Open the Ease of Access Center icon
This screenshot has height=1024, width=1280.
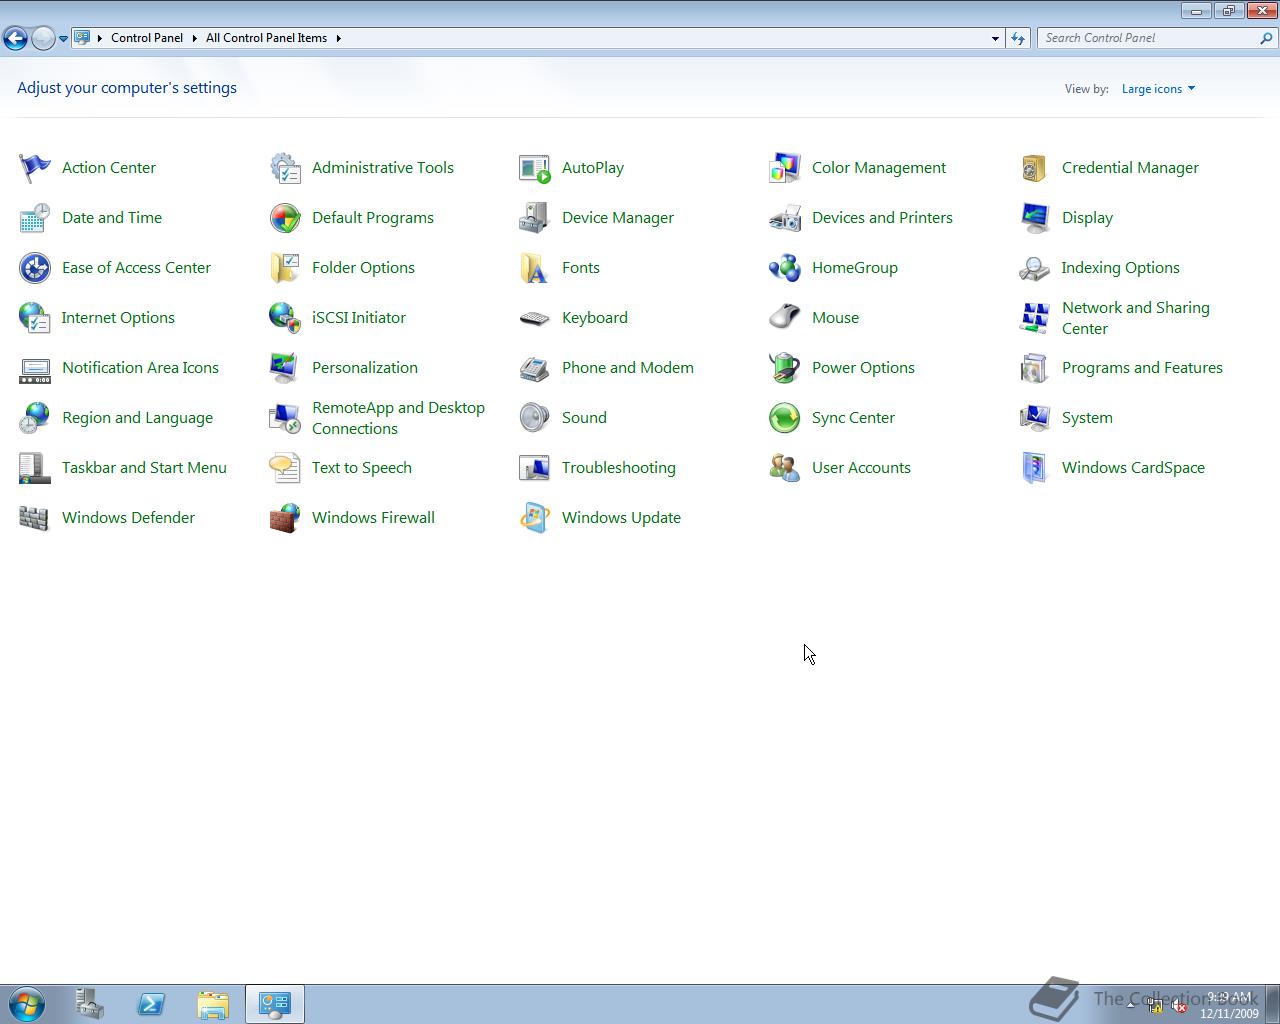(35, 268)
